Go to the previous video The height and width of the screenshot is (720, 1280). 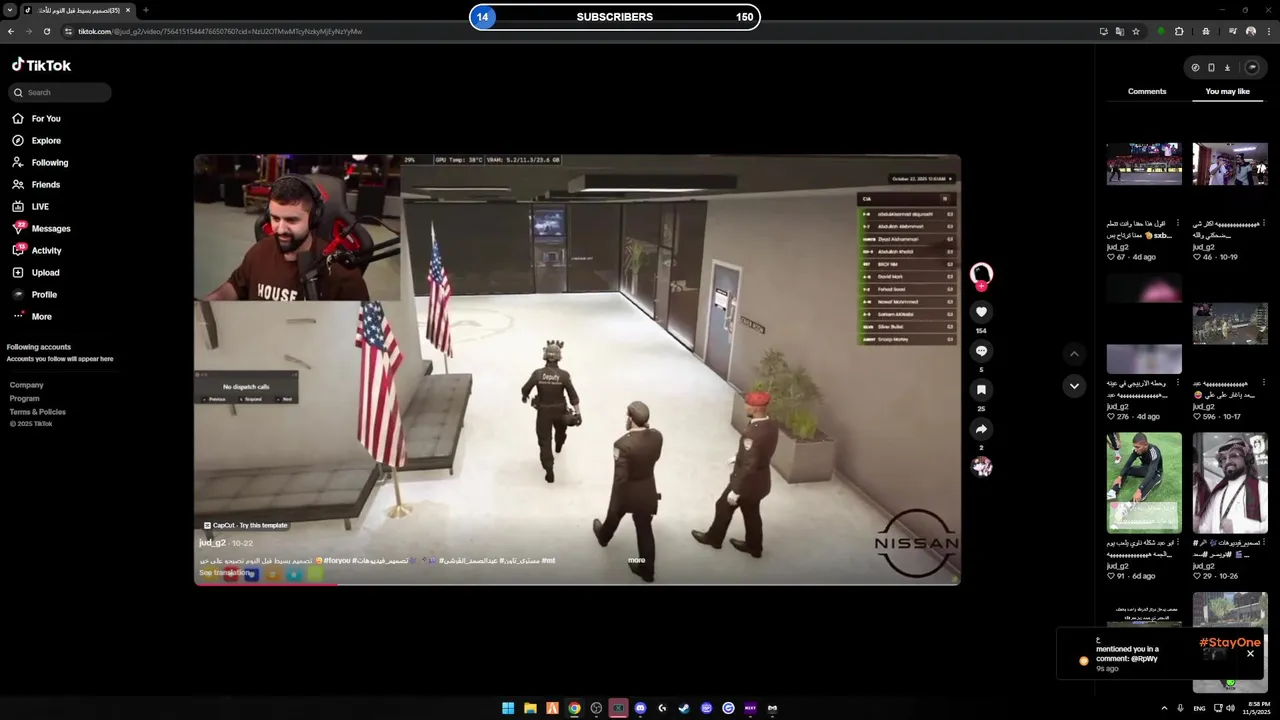pyautogui.click(x=1074, y=354)
